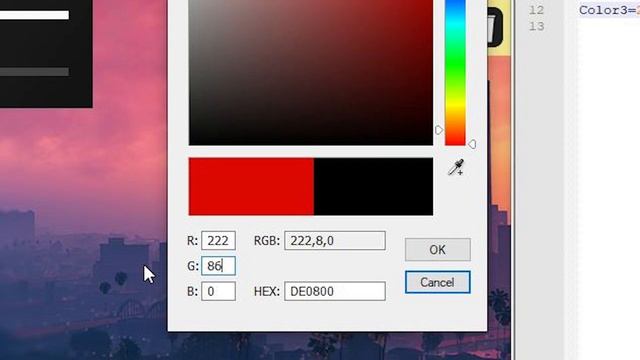The width and height of the screenshot is (640, 360).
Task: Confirm the color with OK button
Action: point(438,249)
